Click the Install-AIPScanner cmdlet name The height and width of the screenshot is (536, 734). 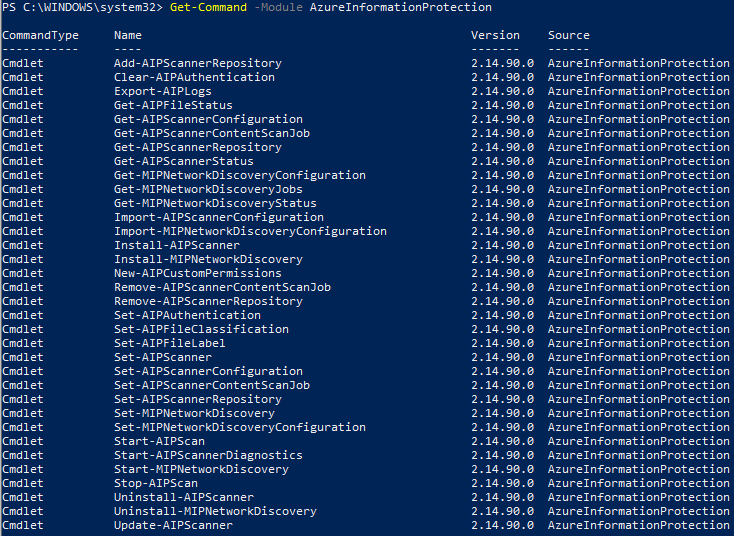click(x=177, y=246)
